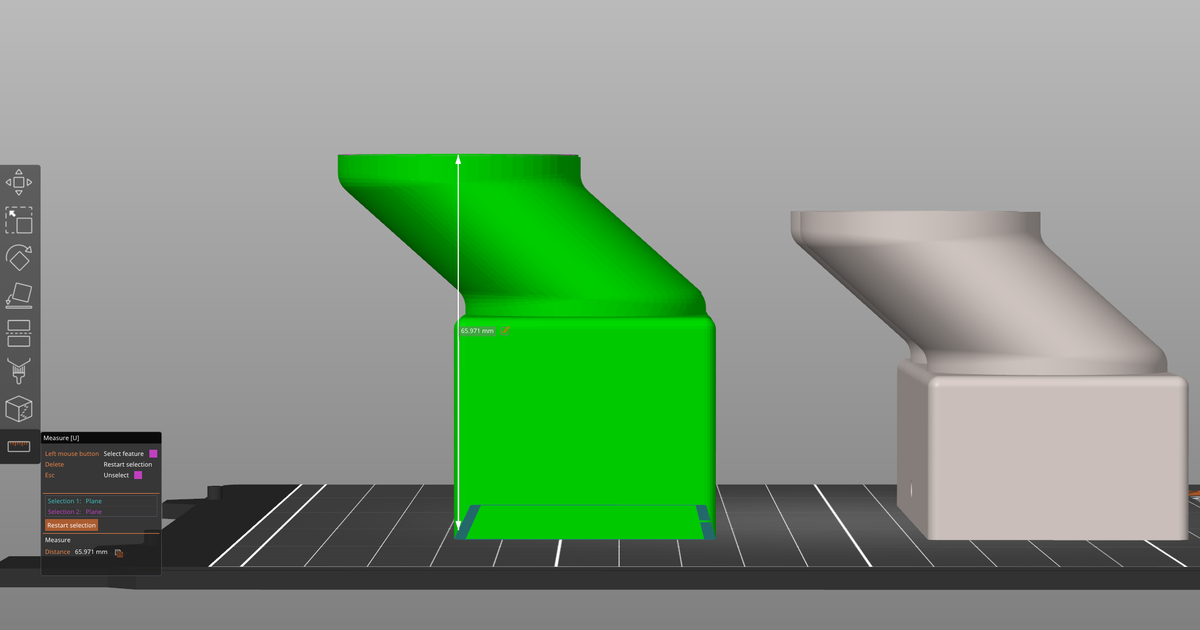Copy the distance value to clipboard
Screen dimensions: 1200x630
(x=119, y=552)
